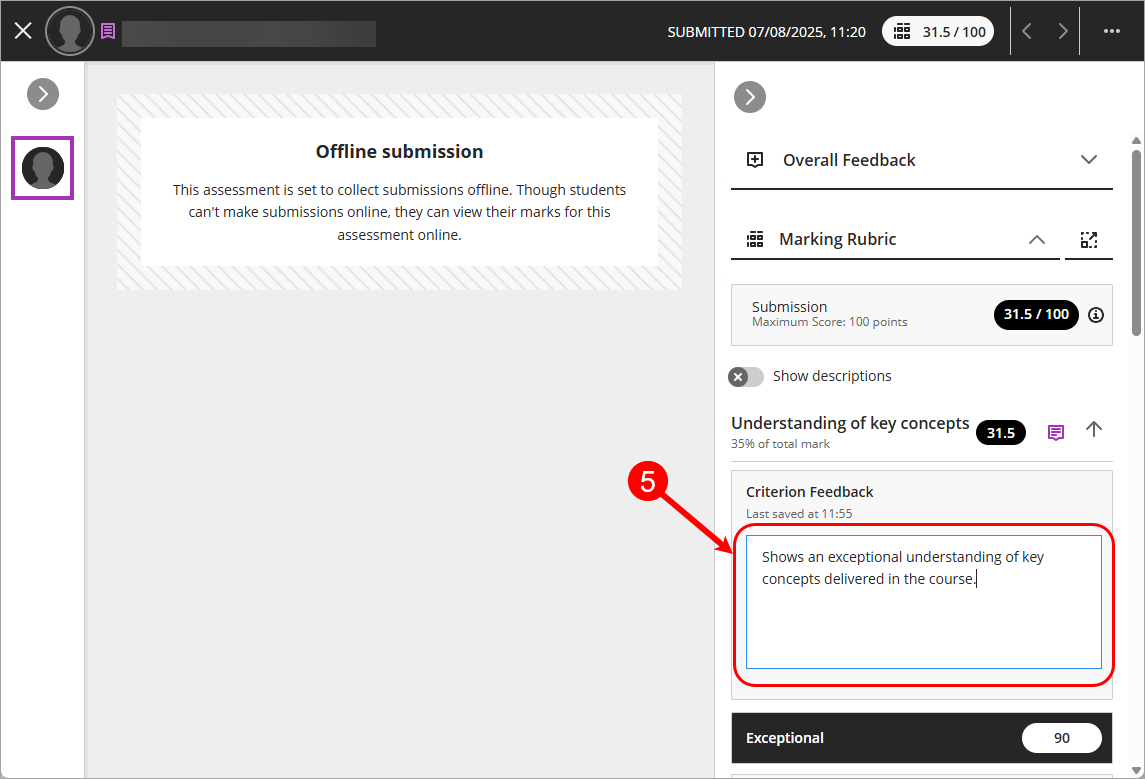Collapse the right feedback panel arrow

pyautogui.click(x=749, y=97)
